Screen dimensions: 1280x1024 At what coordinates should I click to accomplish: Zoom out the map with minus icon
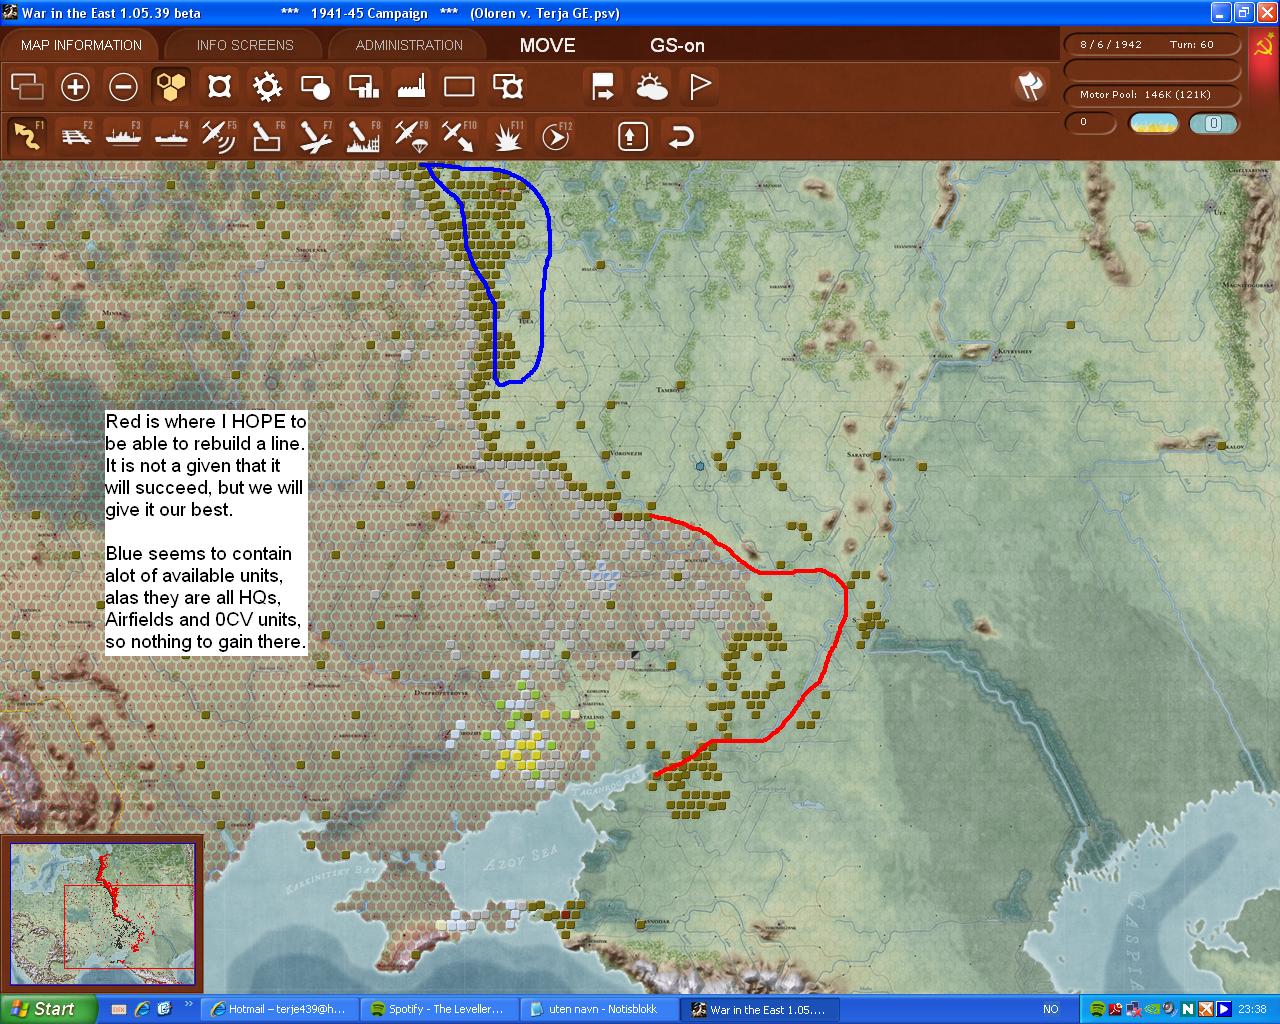pyautogui.click(x=123, y=87)
